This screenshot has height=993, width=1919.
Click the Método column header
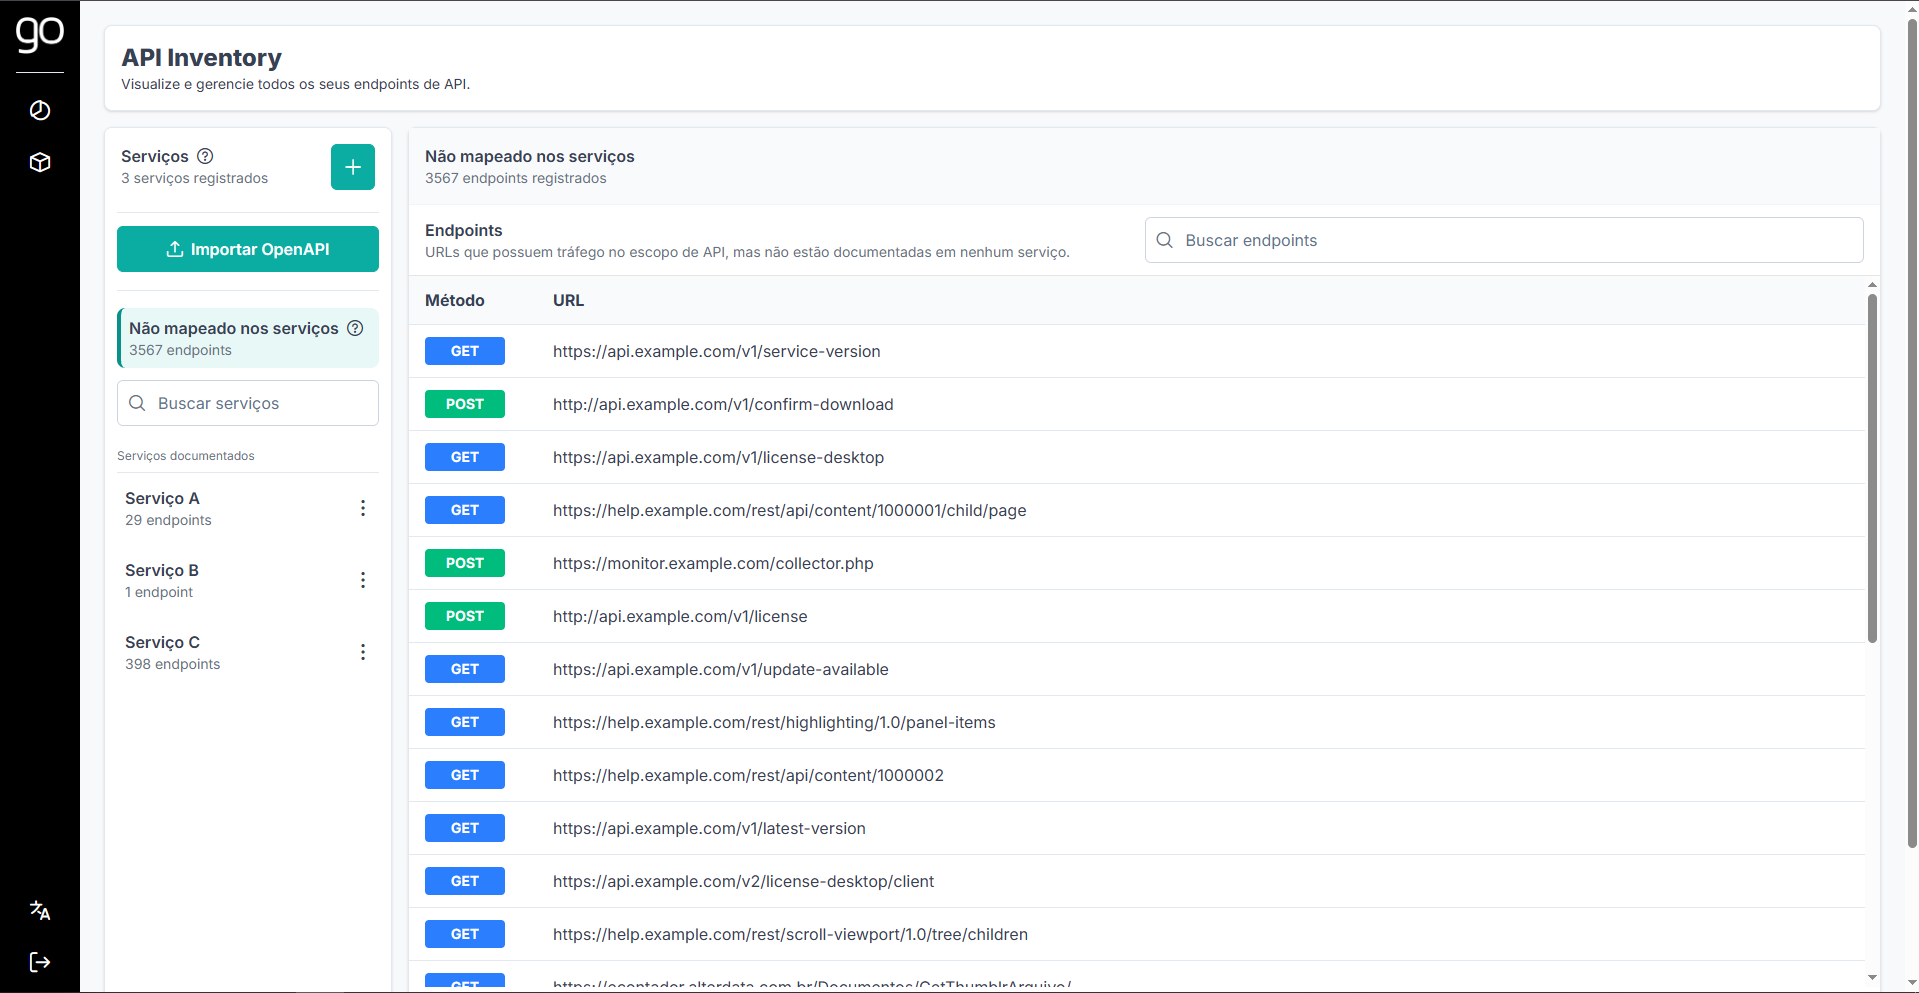[455, 300]
